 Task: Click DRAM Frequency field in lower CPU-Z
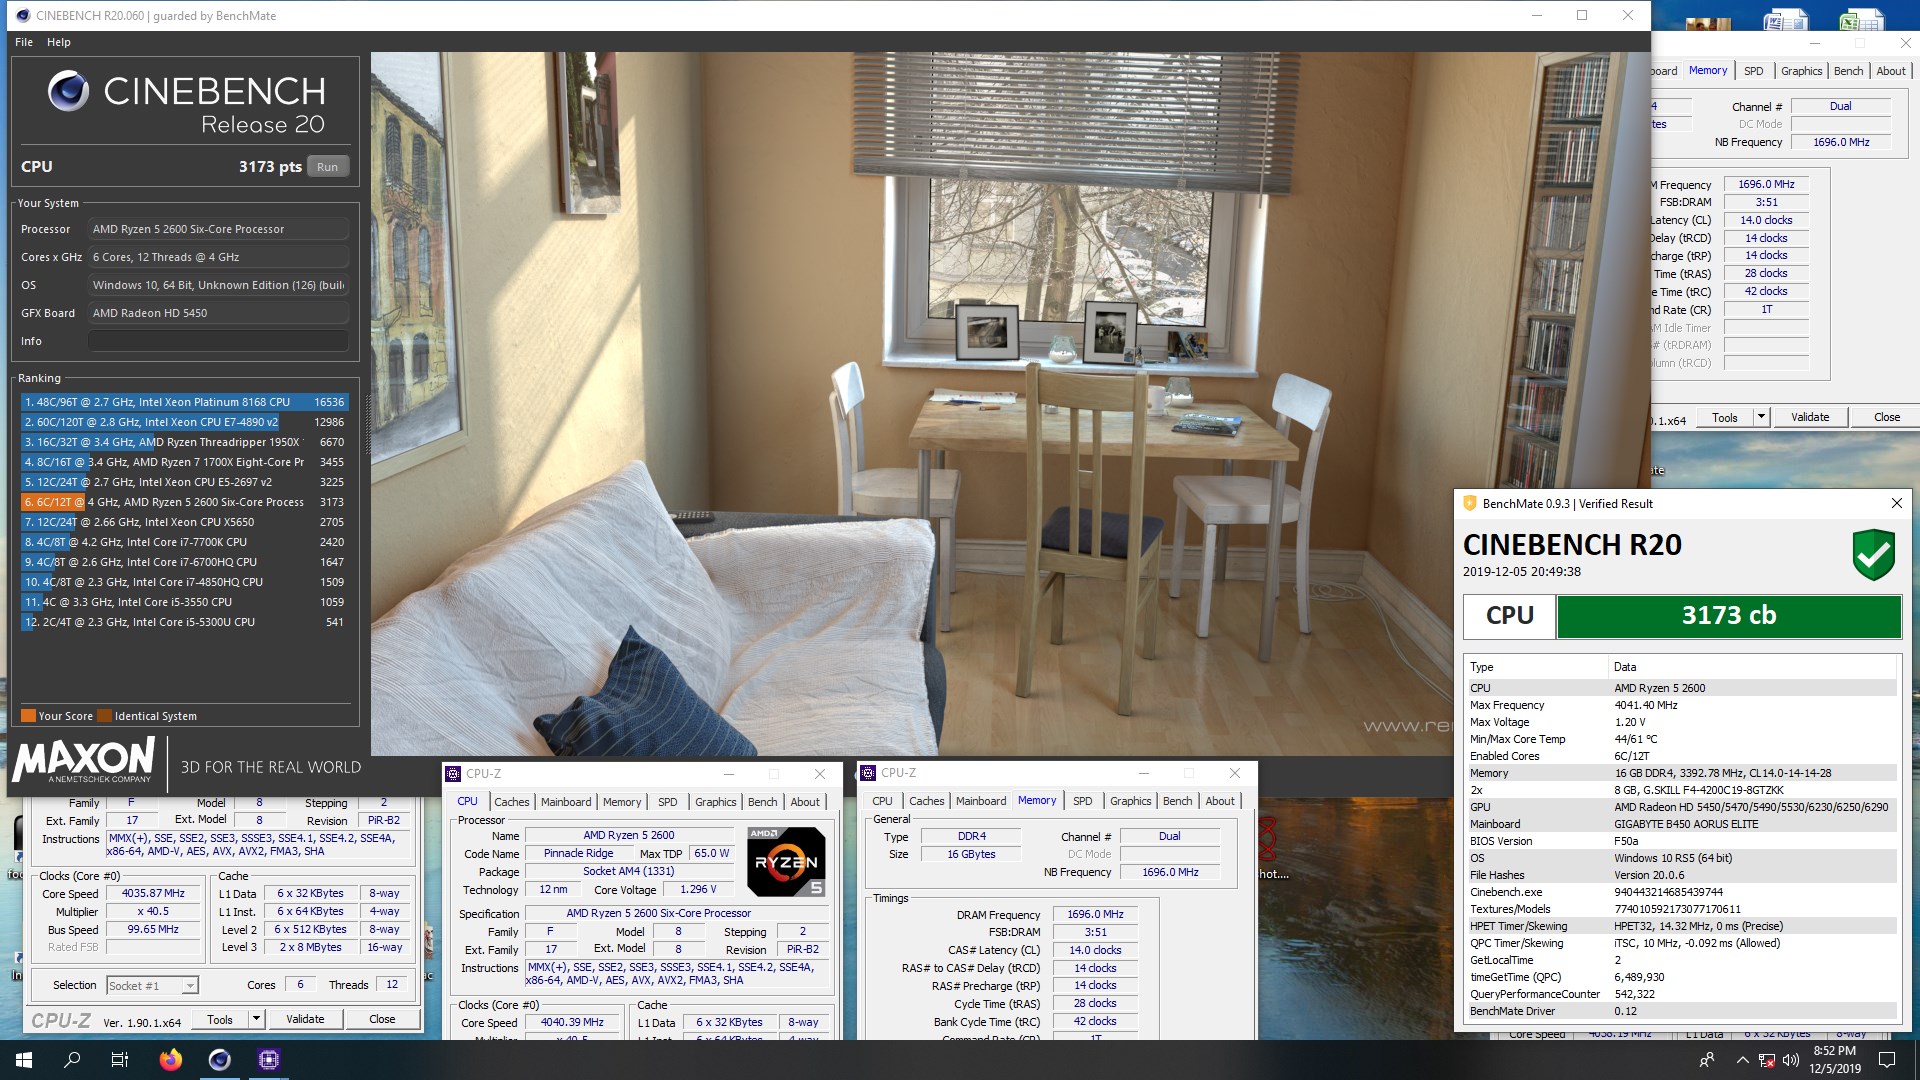click(1095, 914)
